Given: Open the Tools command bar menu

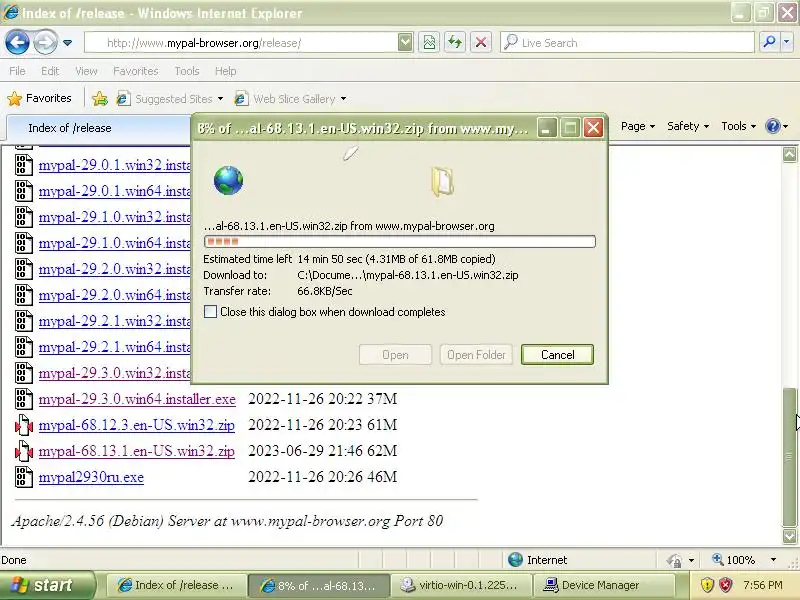Looking at the screenshot, I should click(738, 126).
